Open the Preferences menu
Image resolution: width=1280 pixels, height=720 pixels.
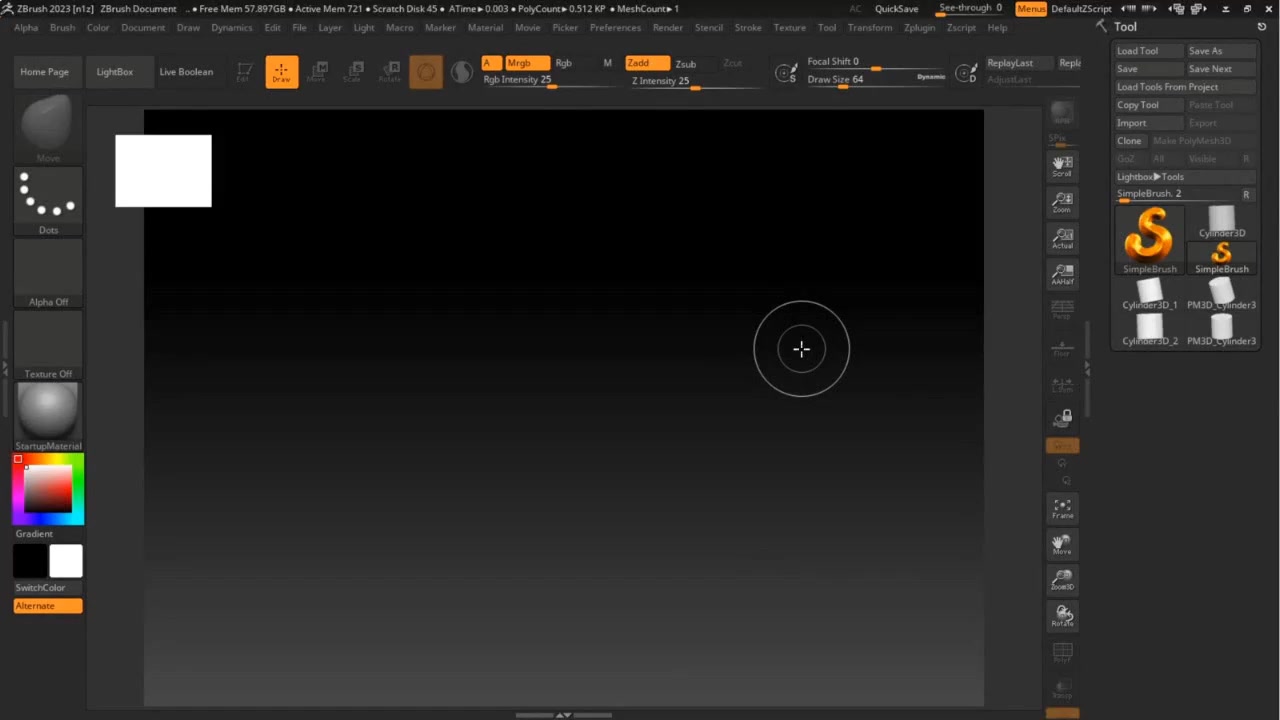(x=615, y=27)
